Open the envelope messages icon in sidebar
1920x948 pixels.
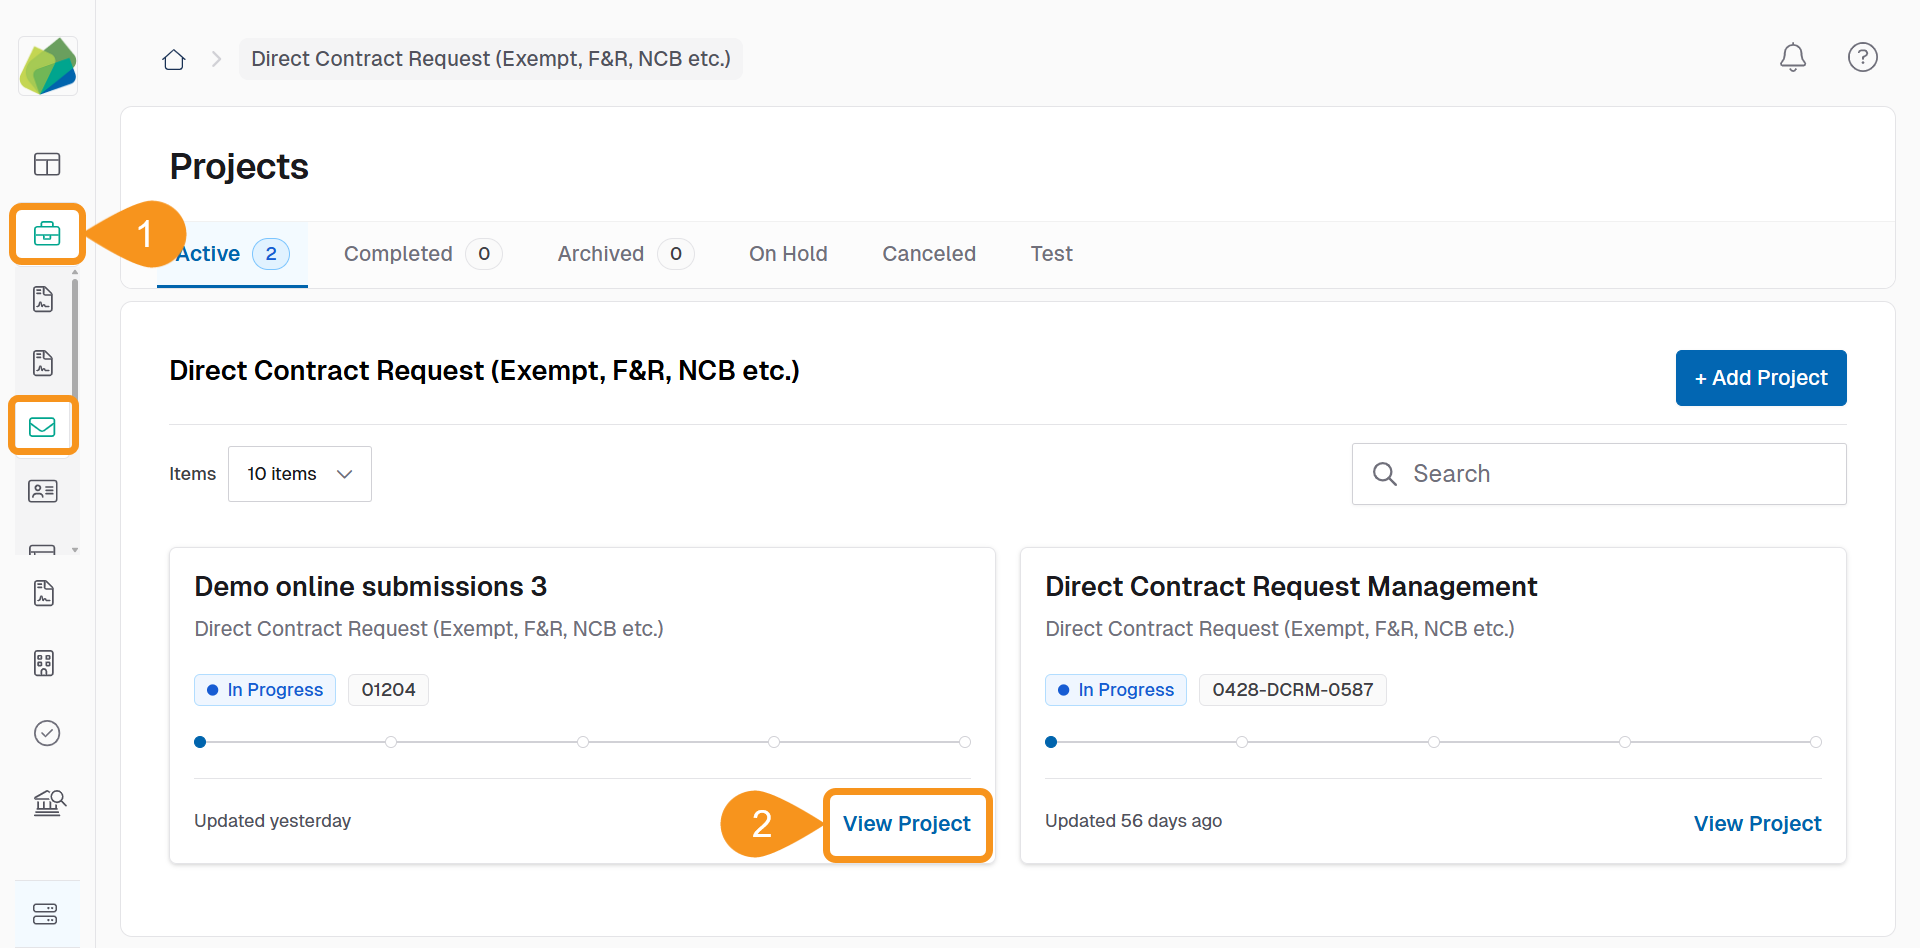43,427
